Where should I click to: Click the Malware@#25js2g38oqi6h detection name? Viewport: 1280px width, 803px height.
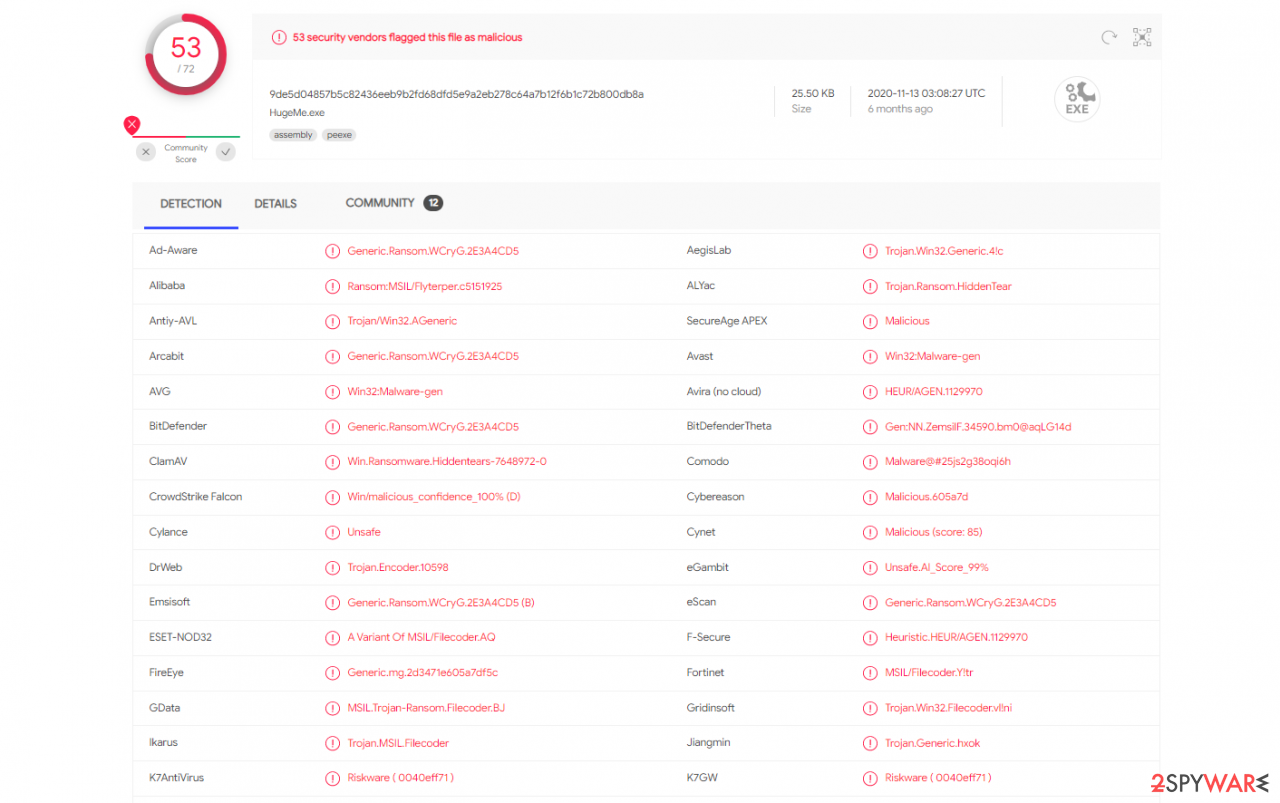coord(948,462)
